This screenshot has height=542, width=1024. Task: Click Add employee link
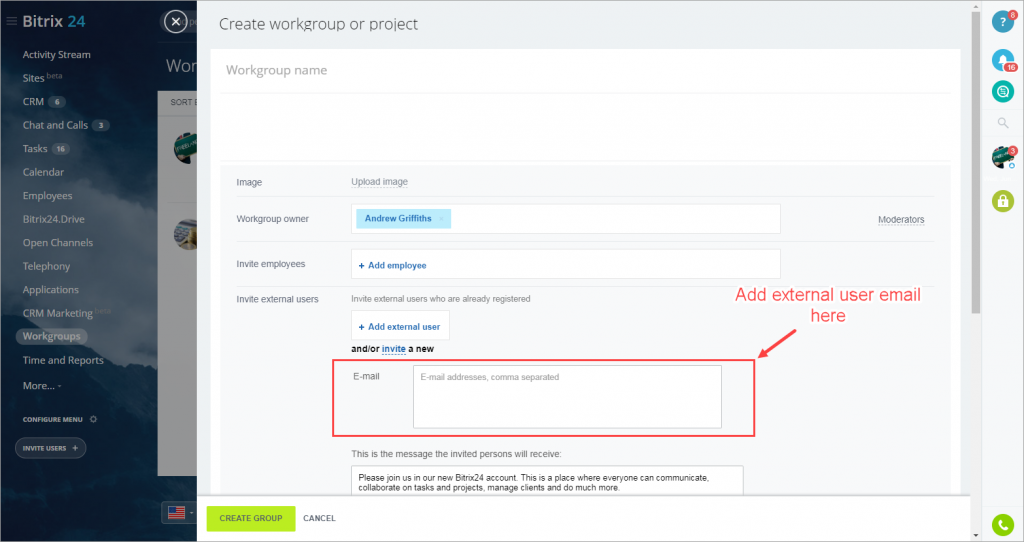[x=392, y=266]
